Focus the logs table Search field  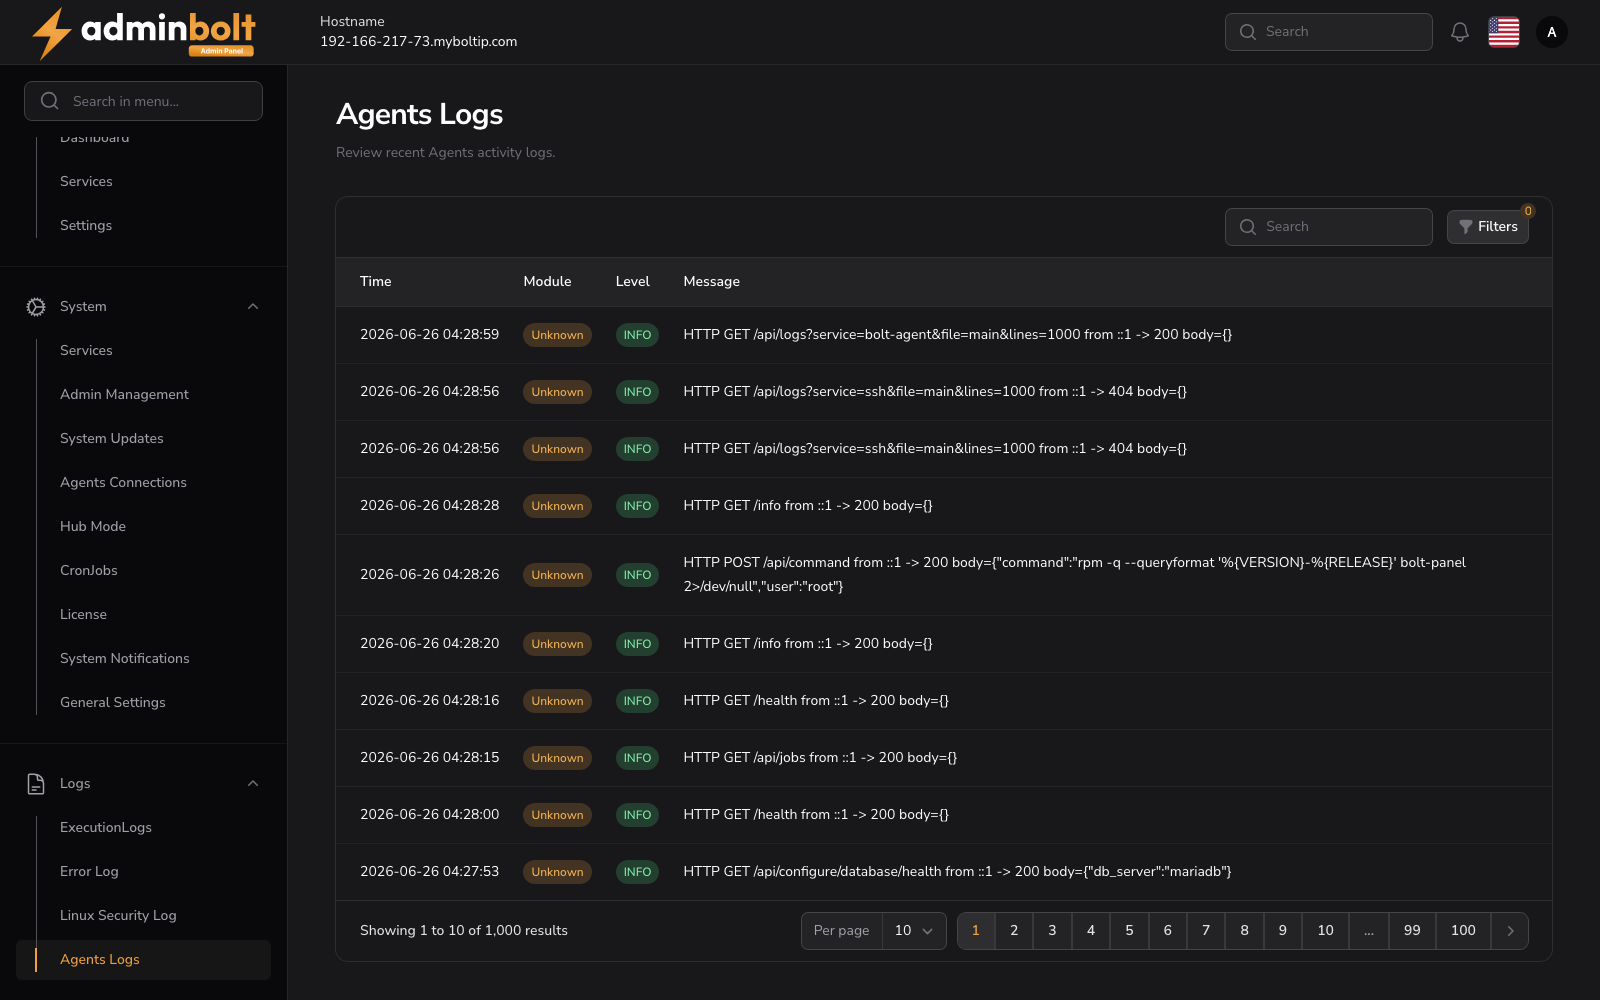coord(1329,227)
